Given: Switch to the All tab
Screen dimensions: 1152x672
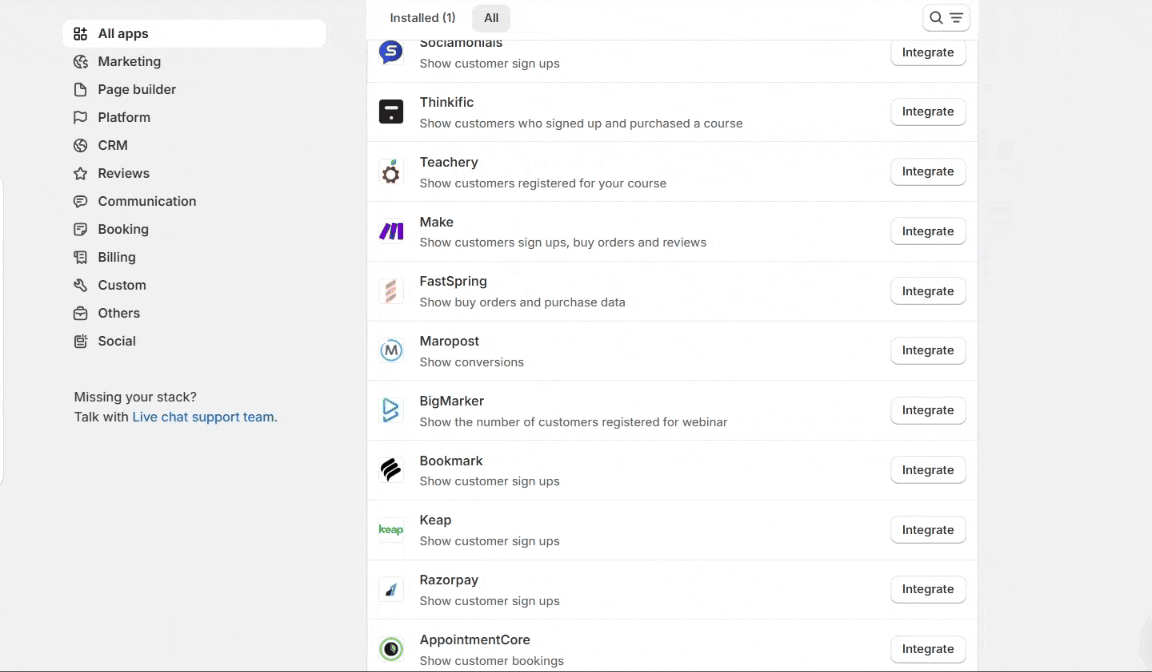Looking at the screenshot, I should coord(491,18).
